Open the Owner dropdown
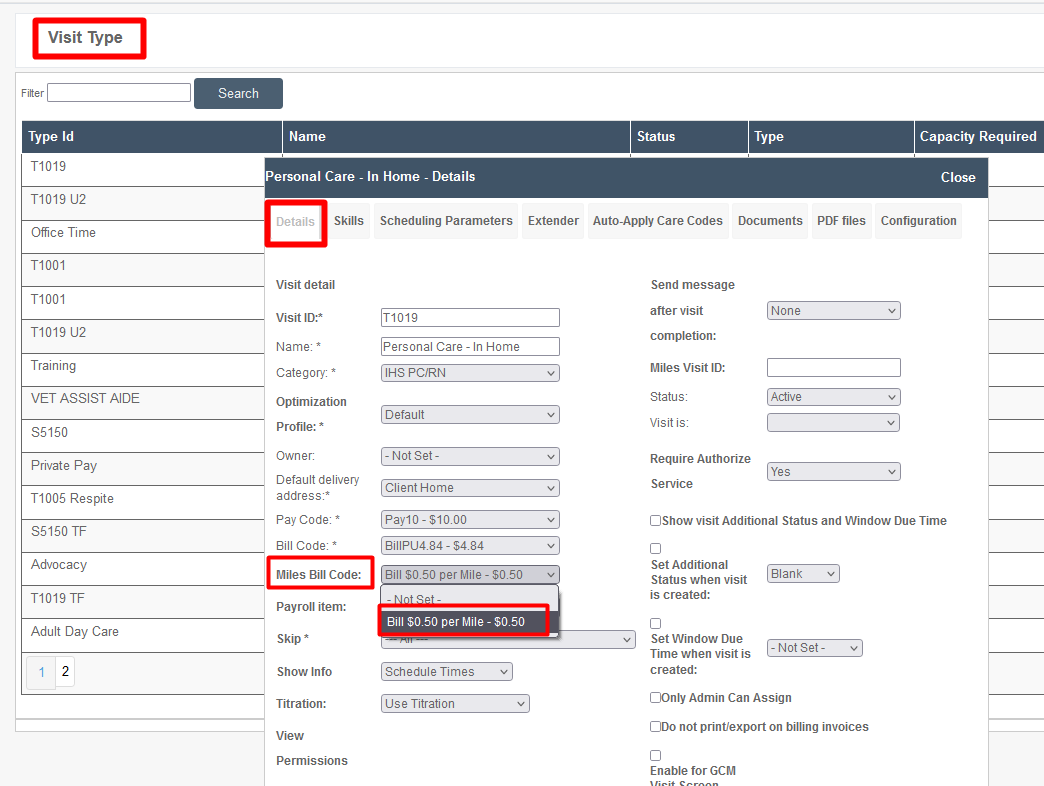The width and height of the screenshot is (1044, 786). pyautogui.click(x=470, y=456)
